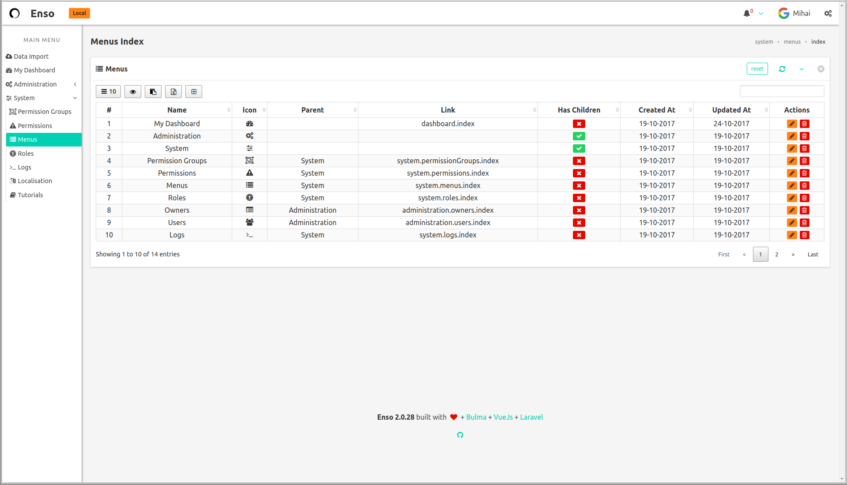Screen dimensions: 847x485
Task: Click the Local environment badge
Action: 79,13
